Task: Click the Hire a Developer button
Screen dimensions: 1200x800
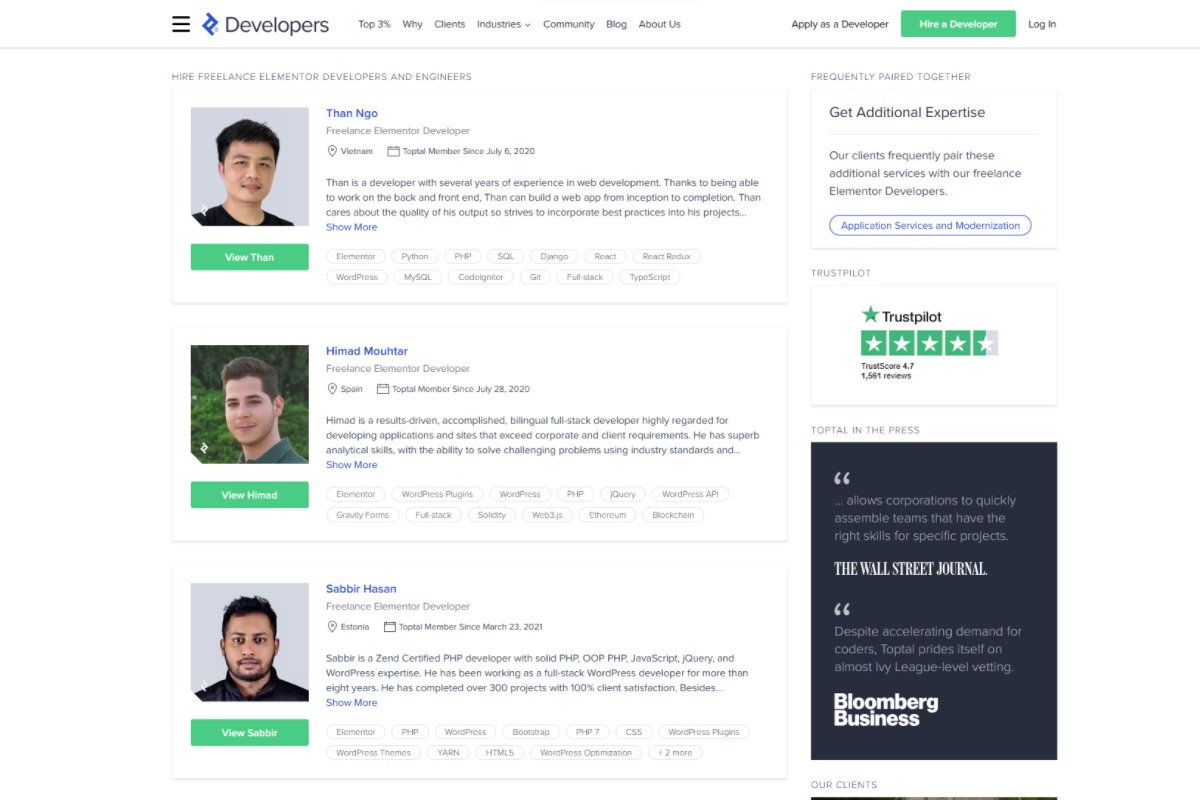Action: pos(958,24)
